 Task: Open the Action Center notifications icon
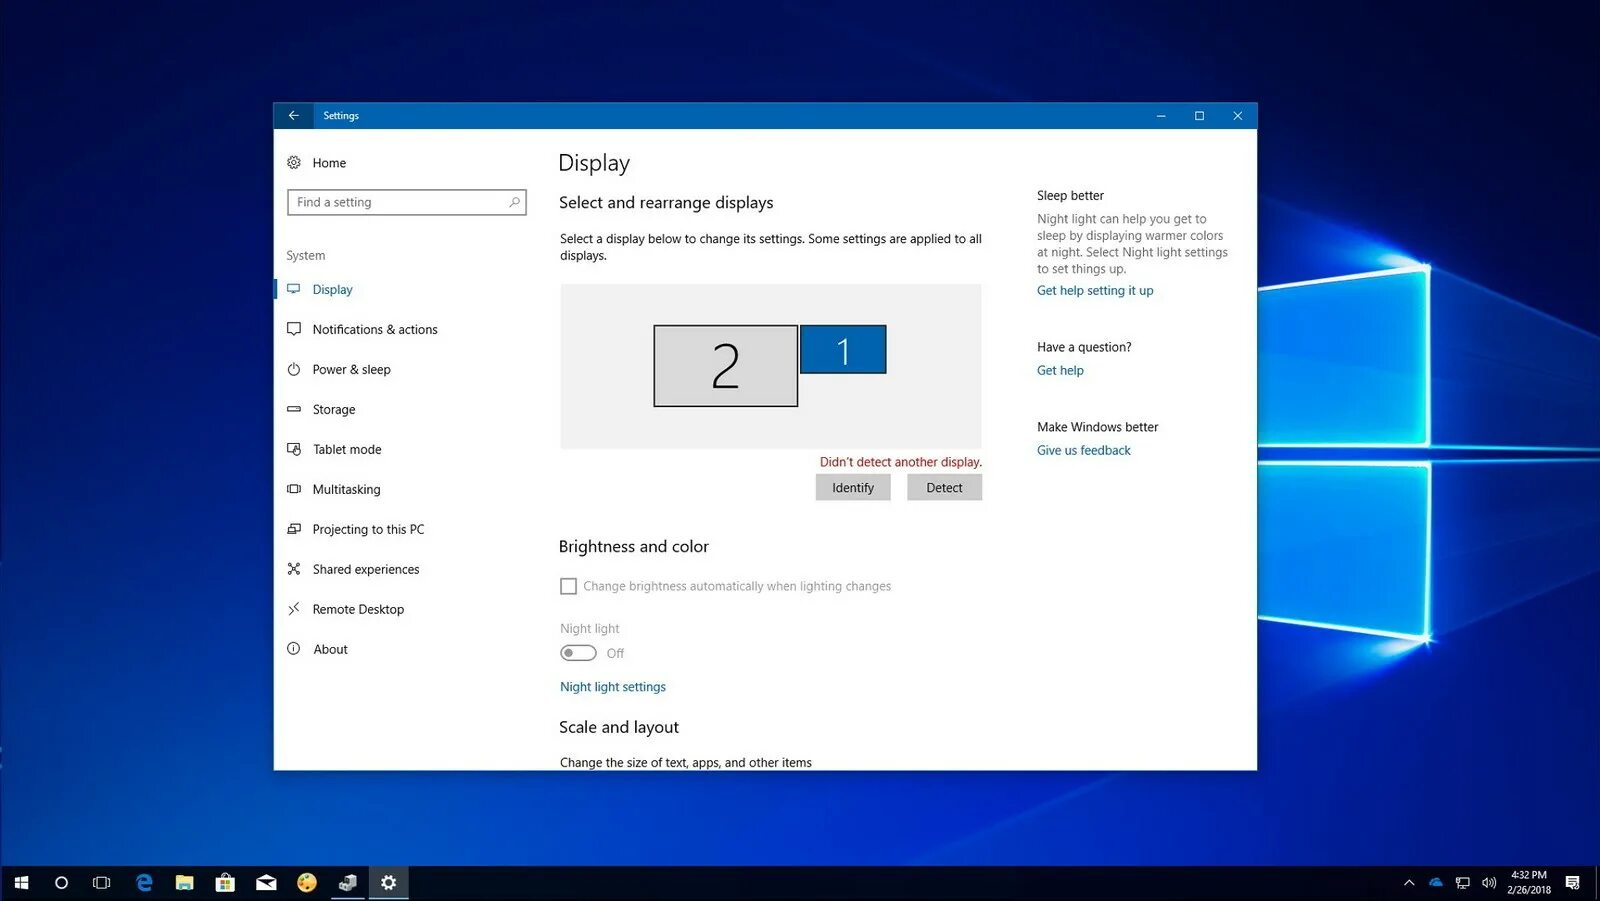pyautogui.click(x=1573, y=883)
